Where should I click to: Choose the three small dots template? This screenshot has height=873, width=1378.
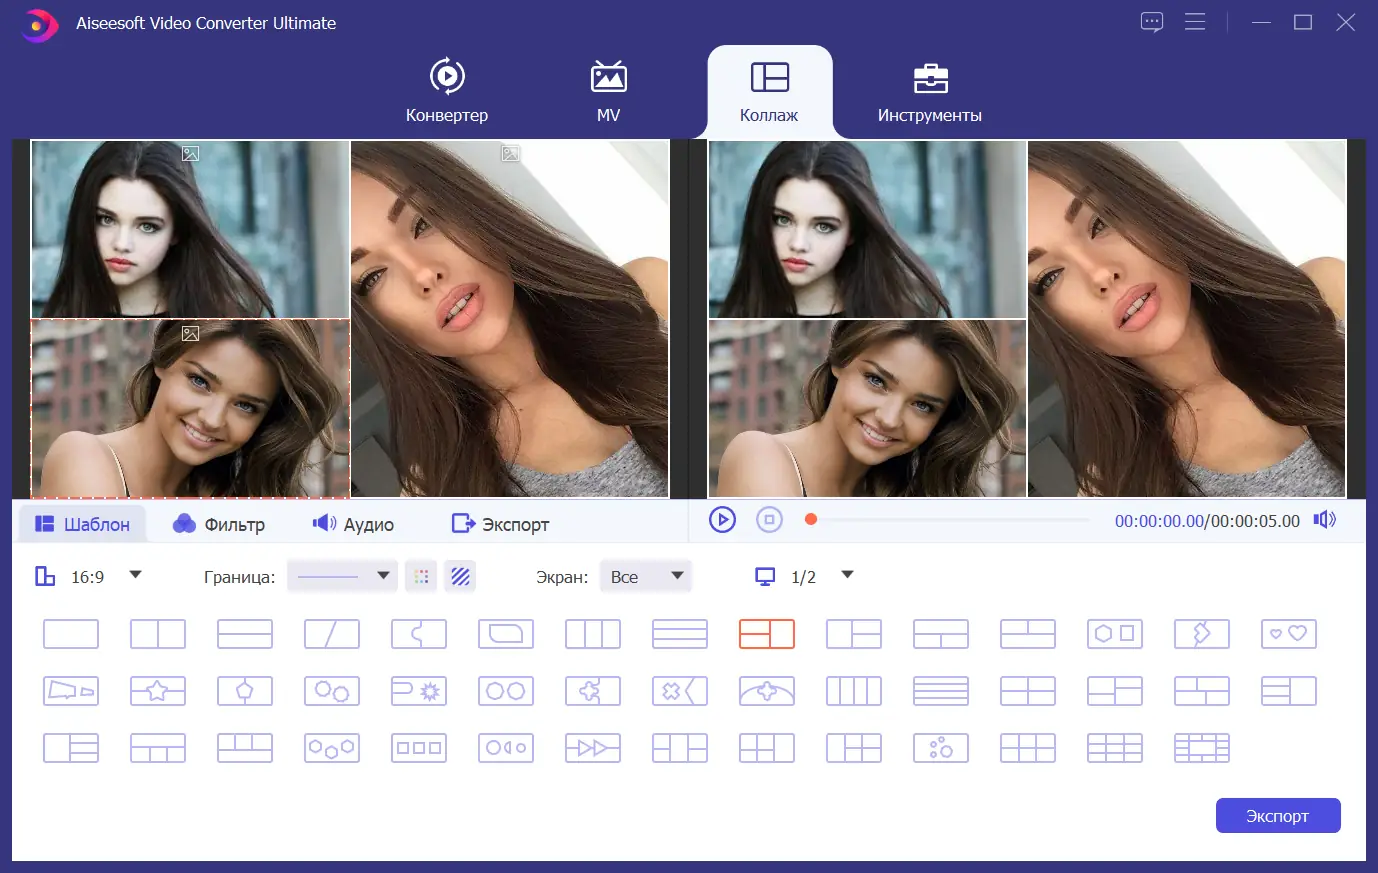[941, 748]
